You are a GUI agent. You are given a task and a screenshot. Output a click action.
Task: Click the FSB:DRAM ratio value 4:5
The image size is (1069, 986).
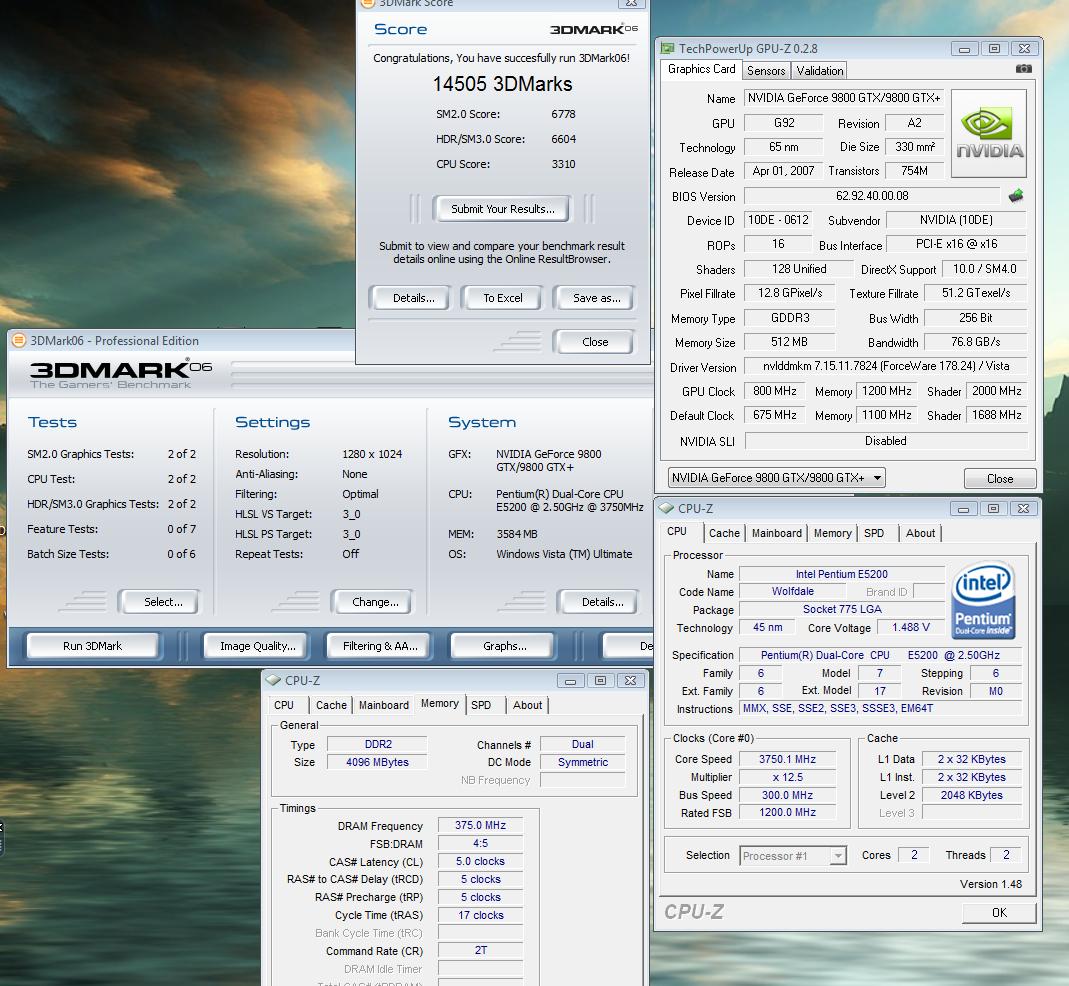click(x=480, y=843)
